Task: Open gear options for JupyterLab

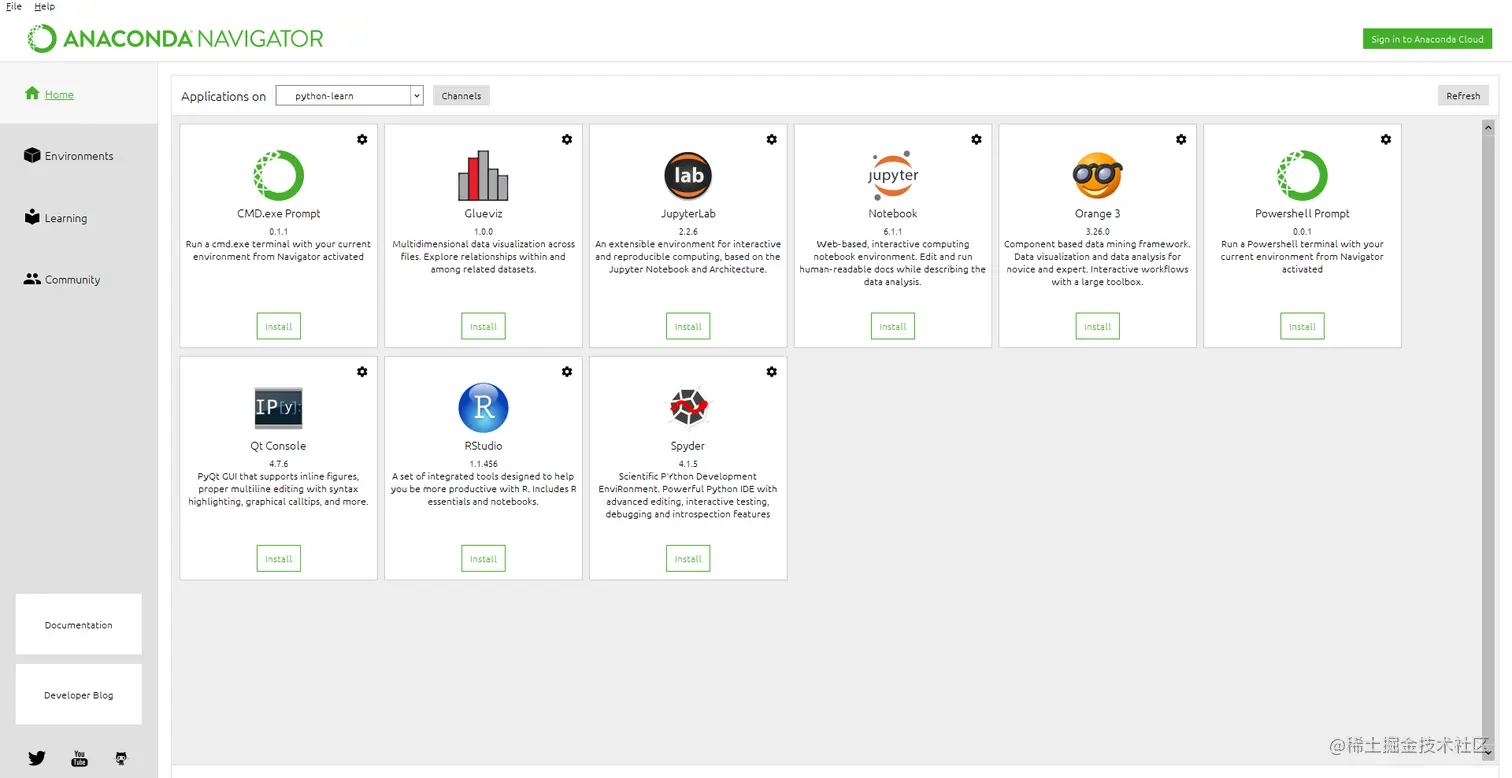Action: (772, 140)
